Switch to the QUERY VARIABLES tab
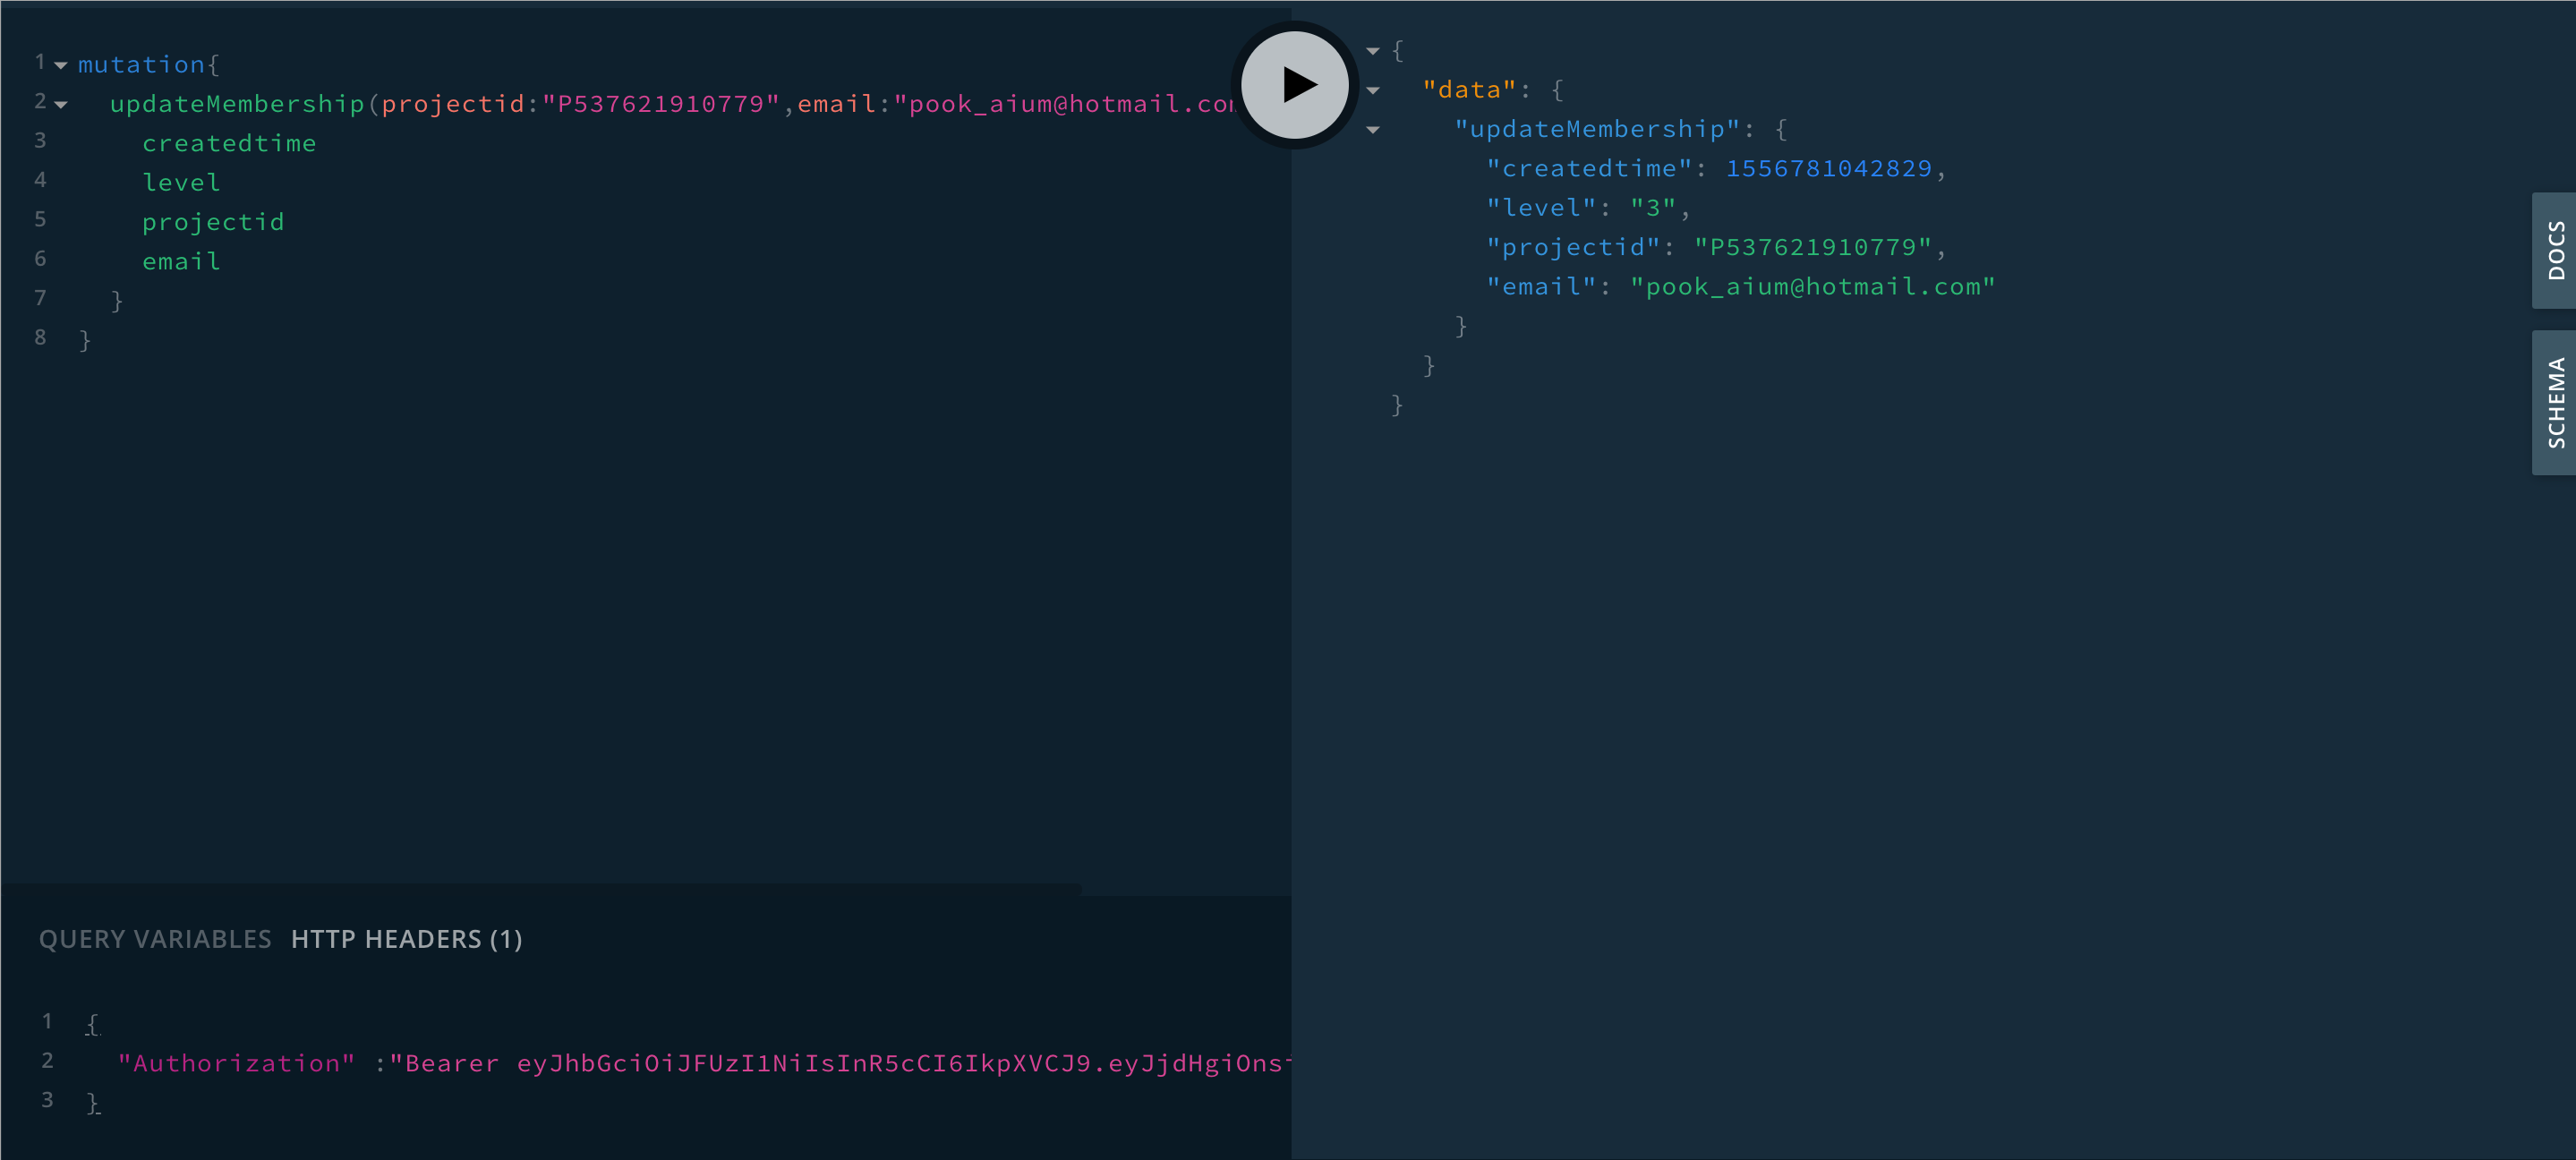 (155, 939)
